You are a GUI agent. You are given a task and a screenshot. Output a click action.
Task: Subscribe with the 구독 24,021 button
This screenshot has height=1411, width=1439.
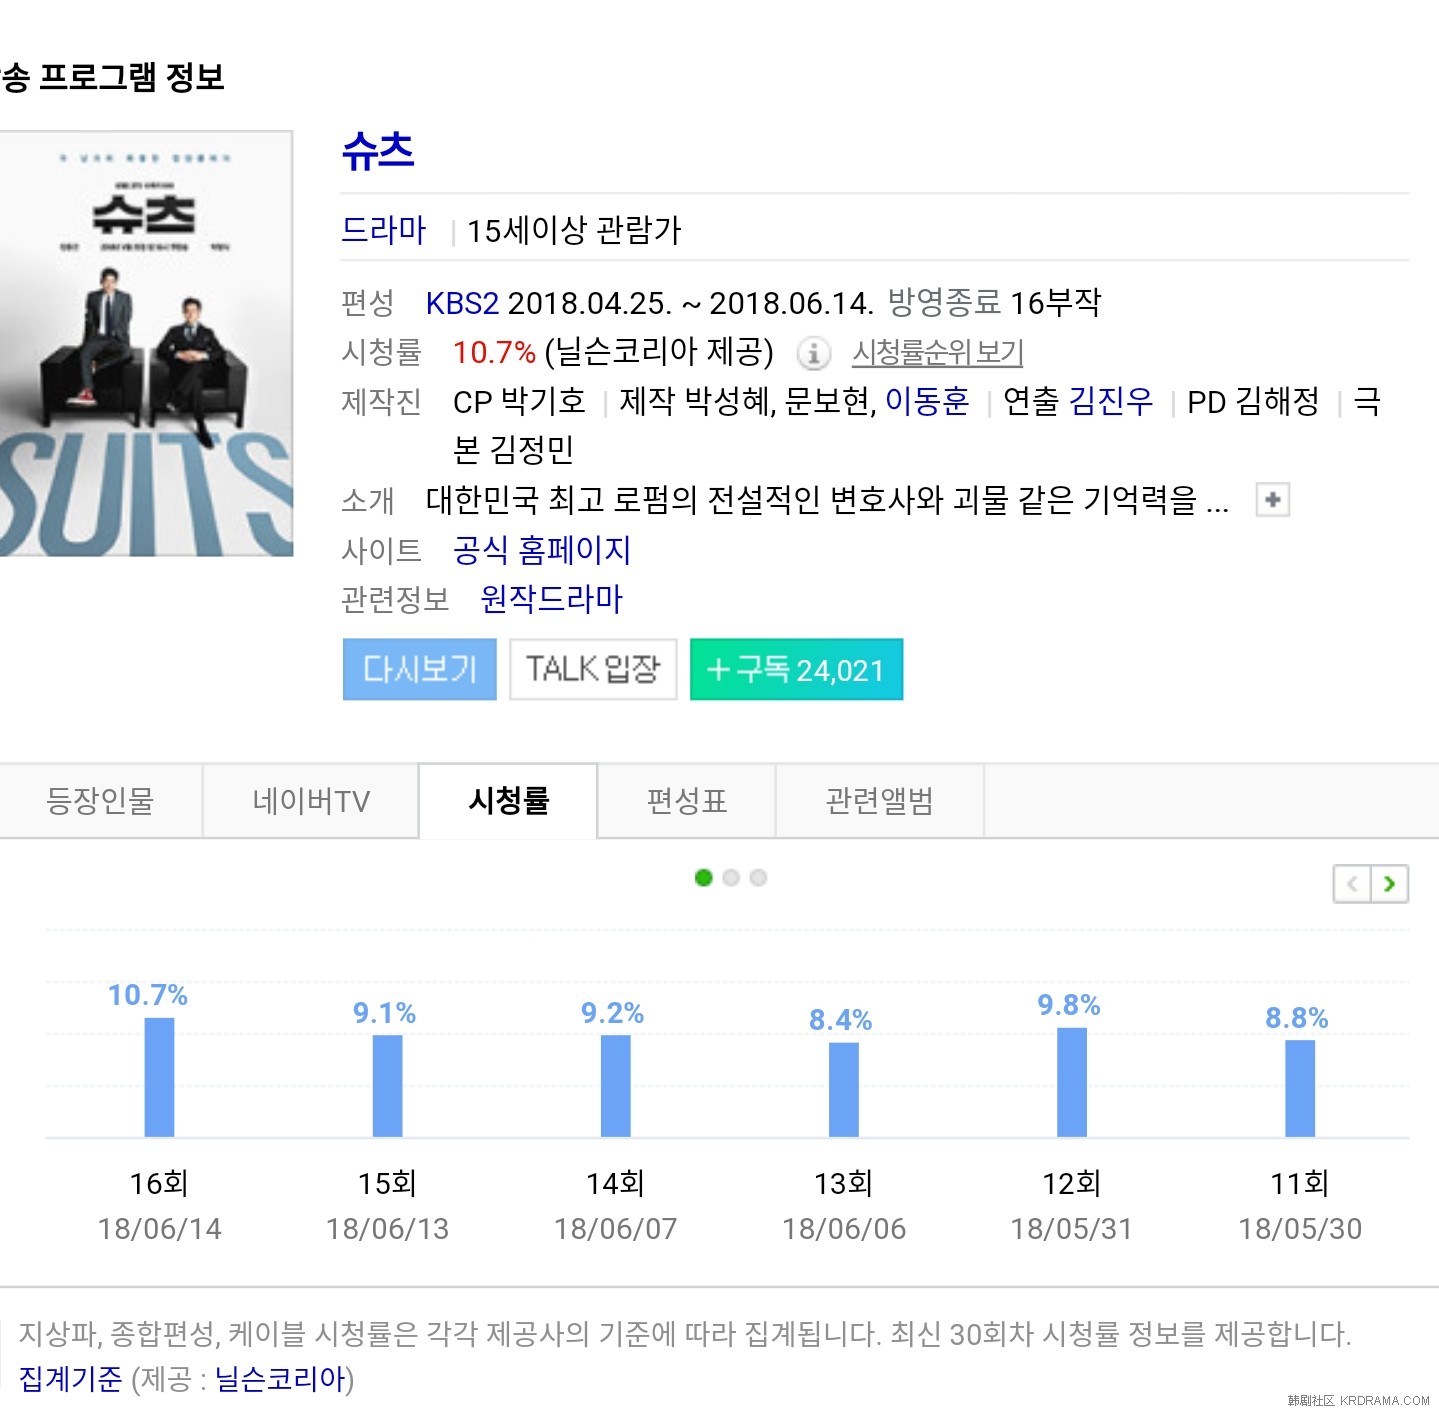[796, 669]
